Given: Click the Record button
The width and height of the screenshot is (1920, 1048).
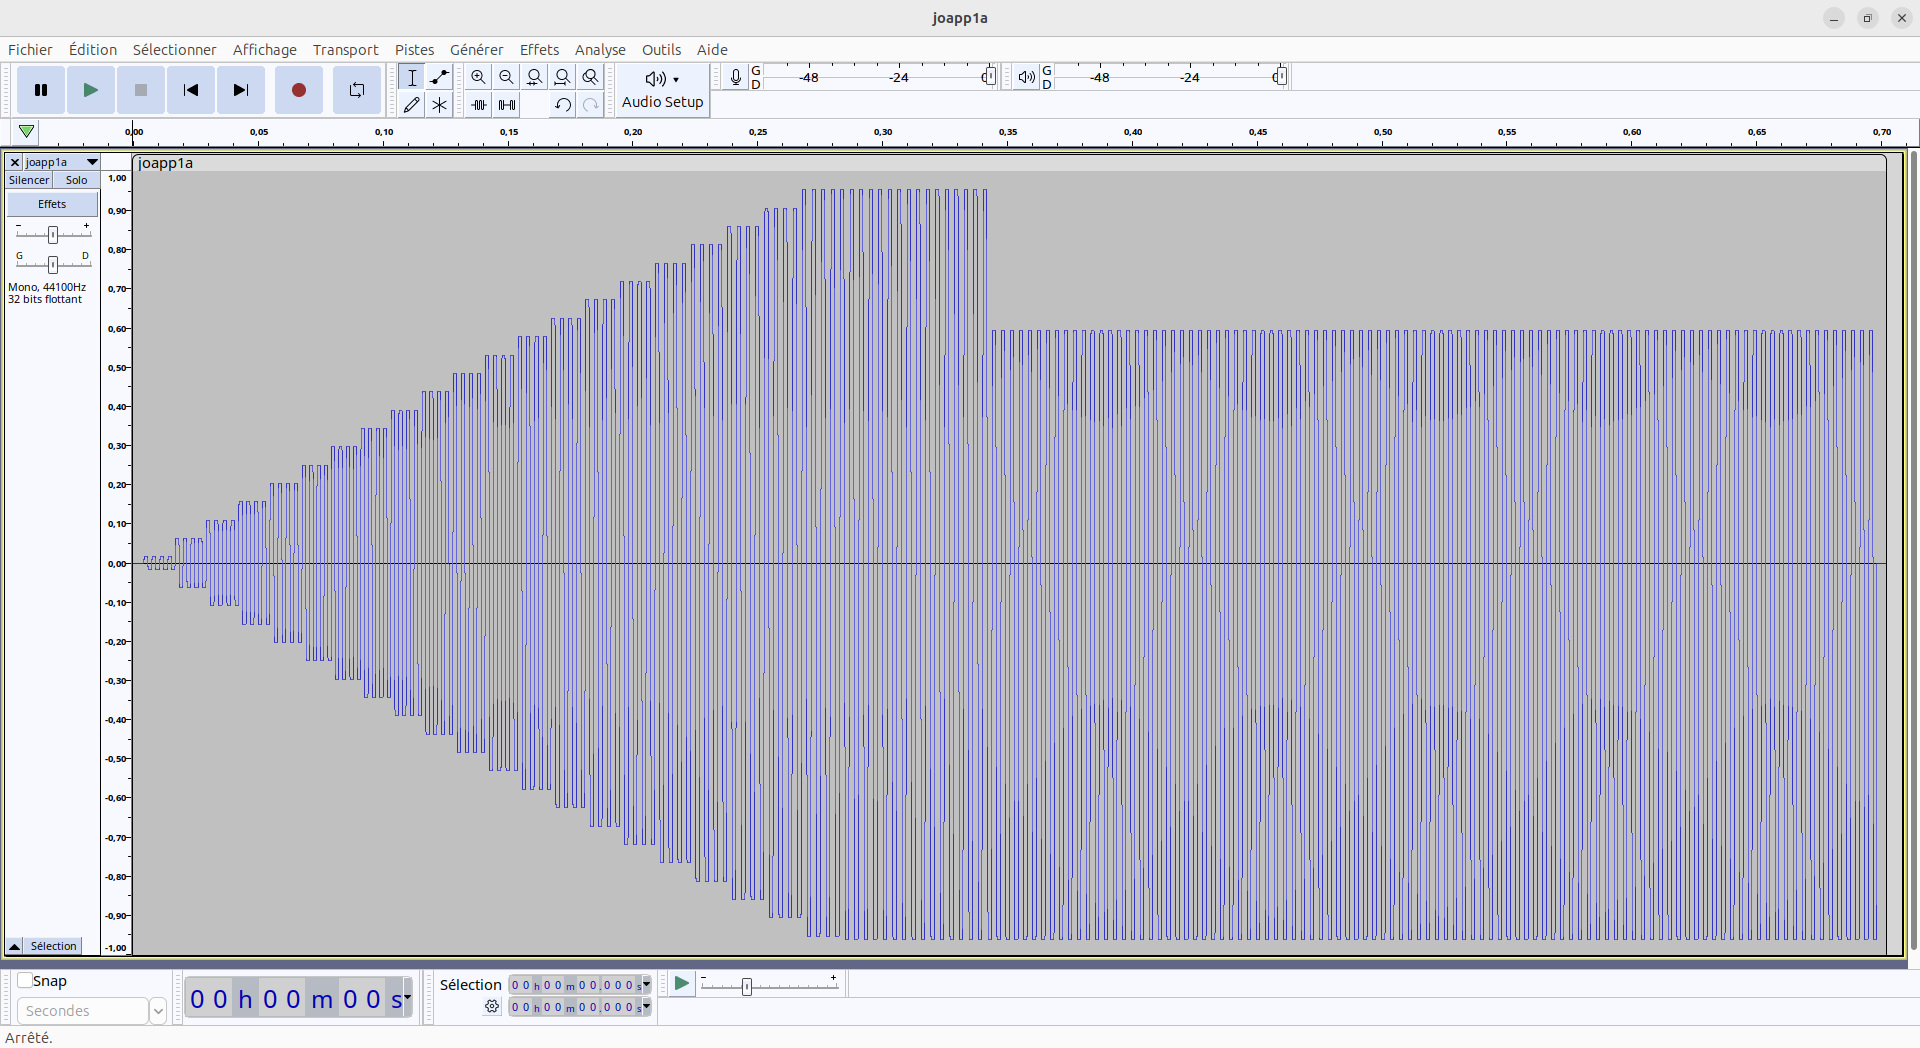Looking at the screenshot, I should (298, 90).
